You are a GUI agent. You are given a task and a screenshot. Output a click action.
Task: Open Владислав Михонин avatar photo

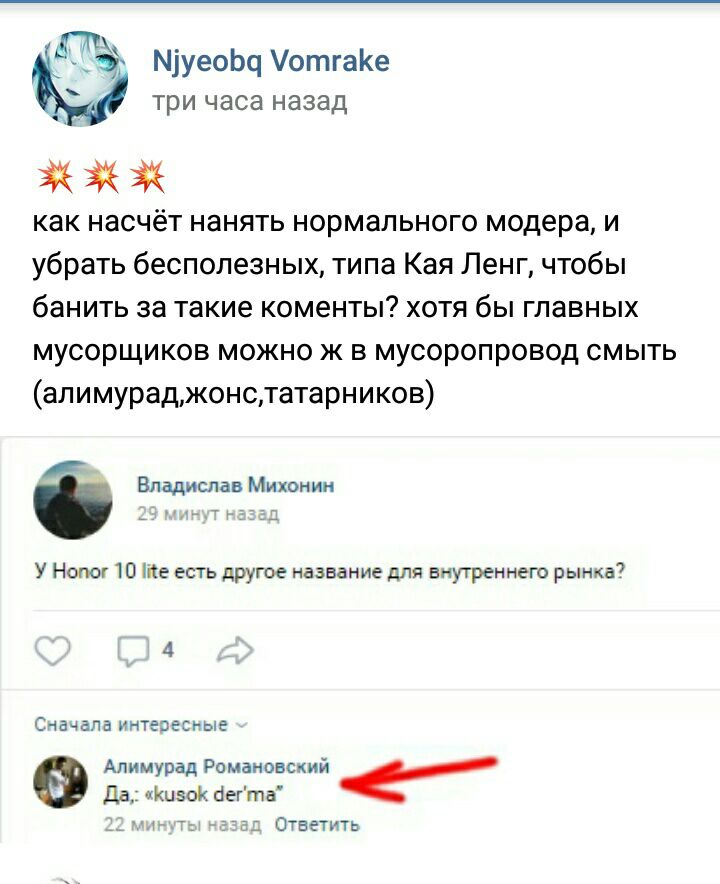pos(73,500)
